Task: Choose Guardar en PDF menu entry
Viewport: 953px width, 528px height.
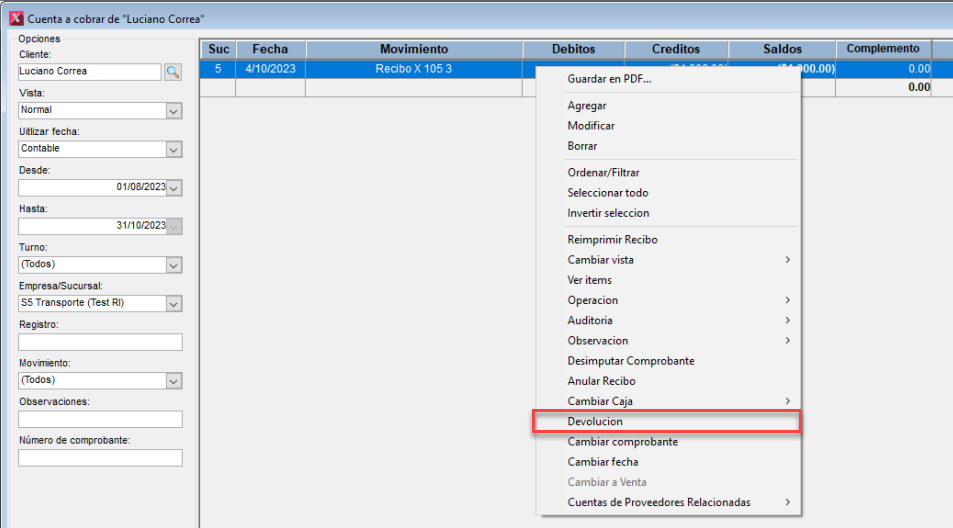Action: click(608, 79)
